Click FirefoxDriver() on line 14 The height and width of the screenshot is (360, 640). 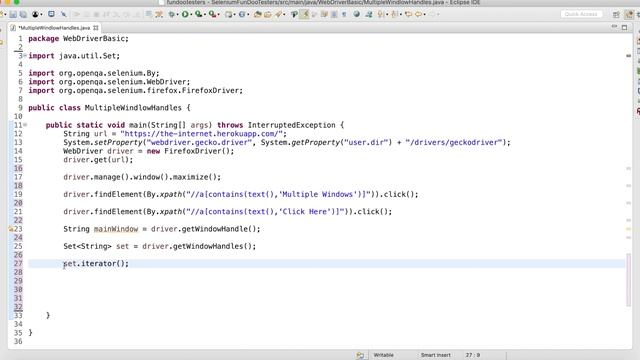[197, 151]
